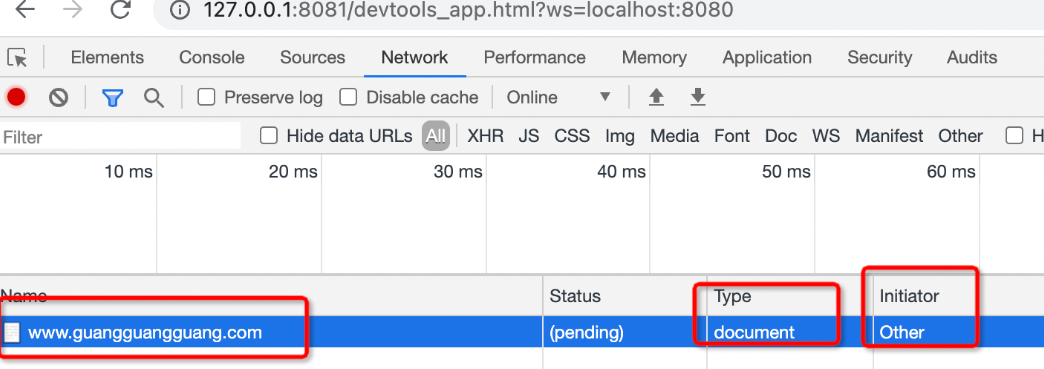Activate the inspect element selector icon

(17, 58)
